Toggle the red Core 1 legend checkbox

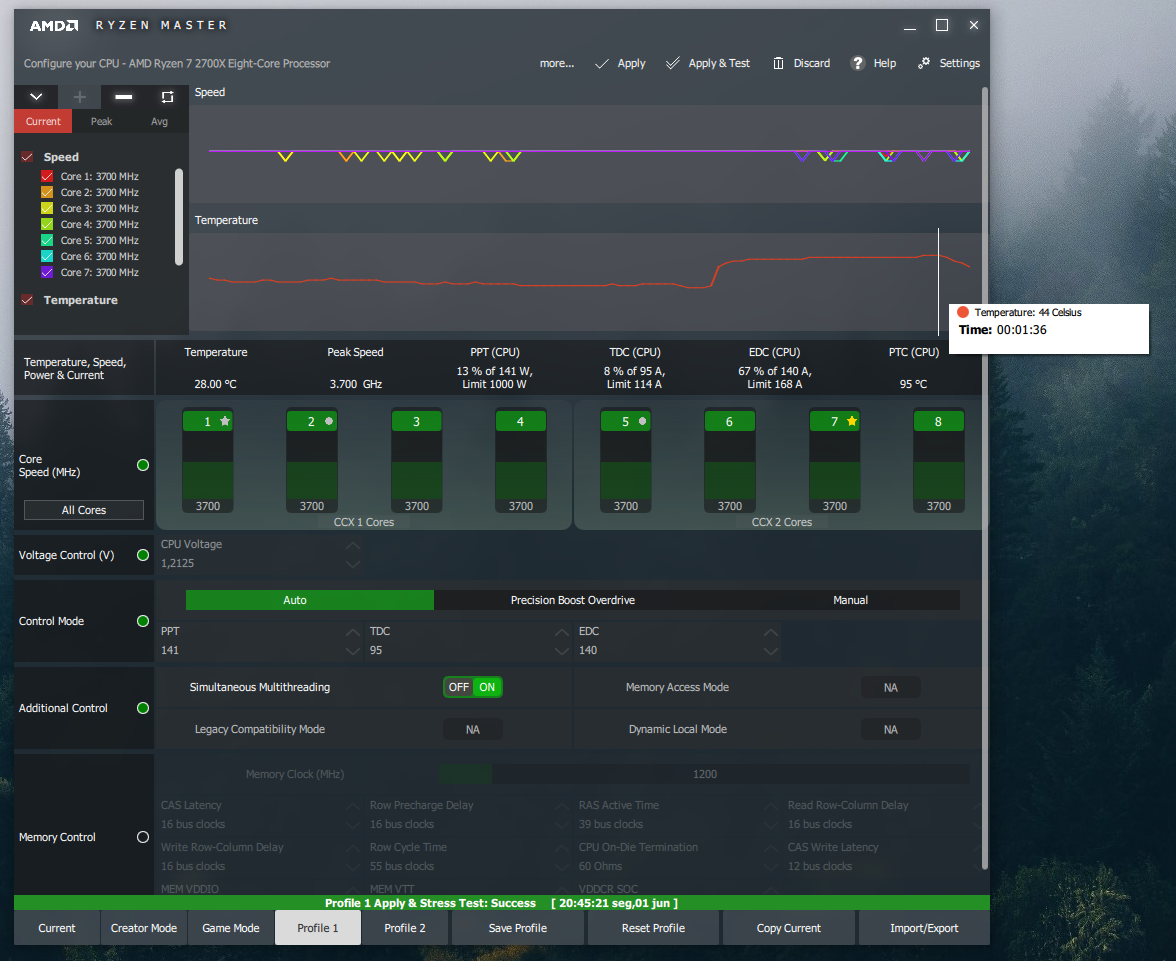46,176
